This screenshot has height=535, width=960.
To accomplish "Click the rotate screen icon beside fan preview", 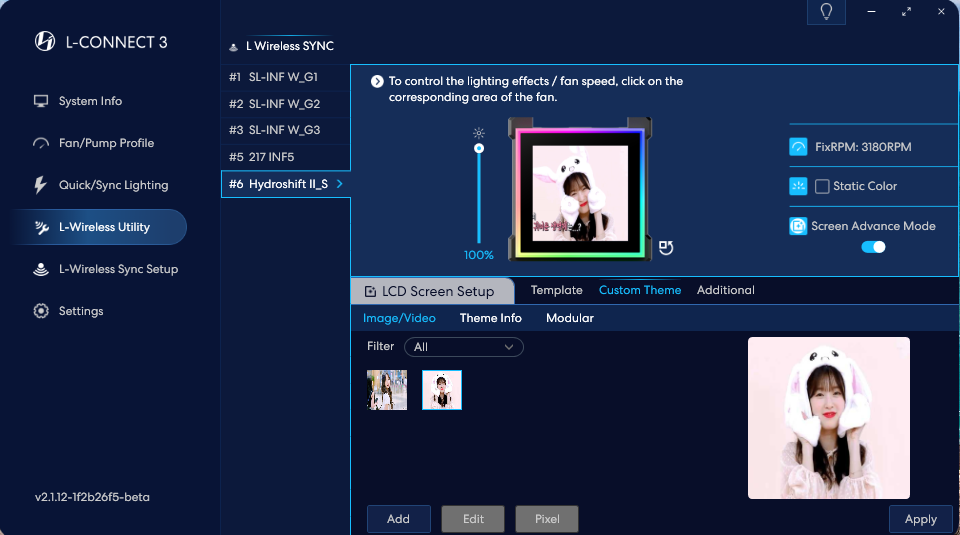I will pos(666,247).
